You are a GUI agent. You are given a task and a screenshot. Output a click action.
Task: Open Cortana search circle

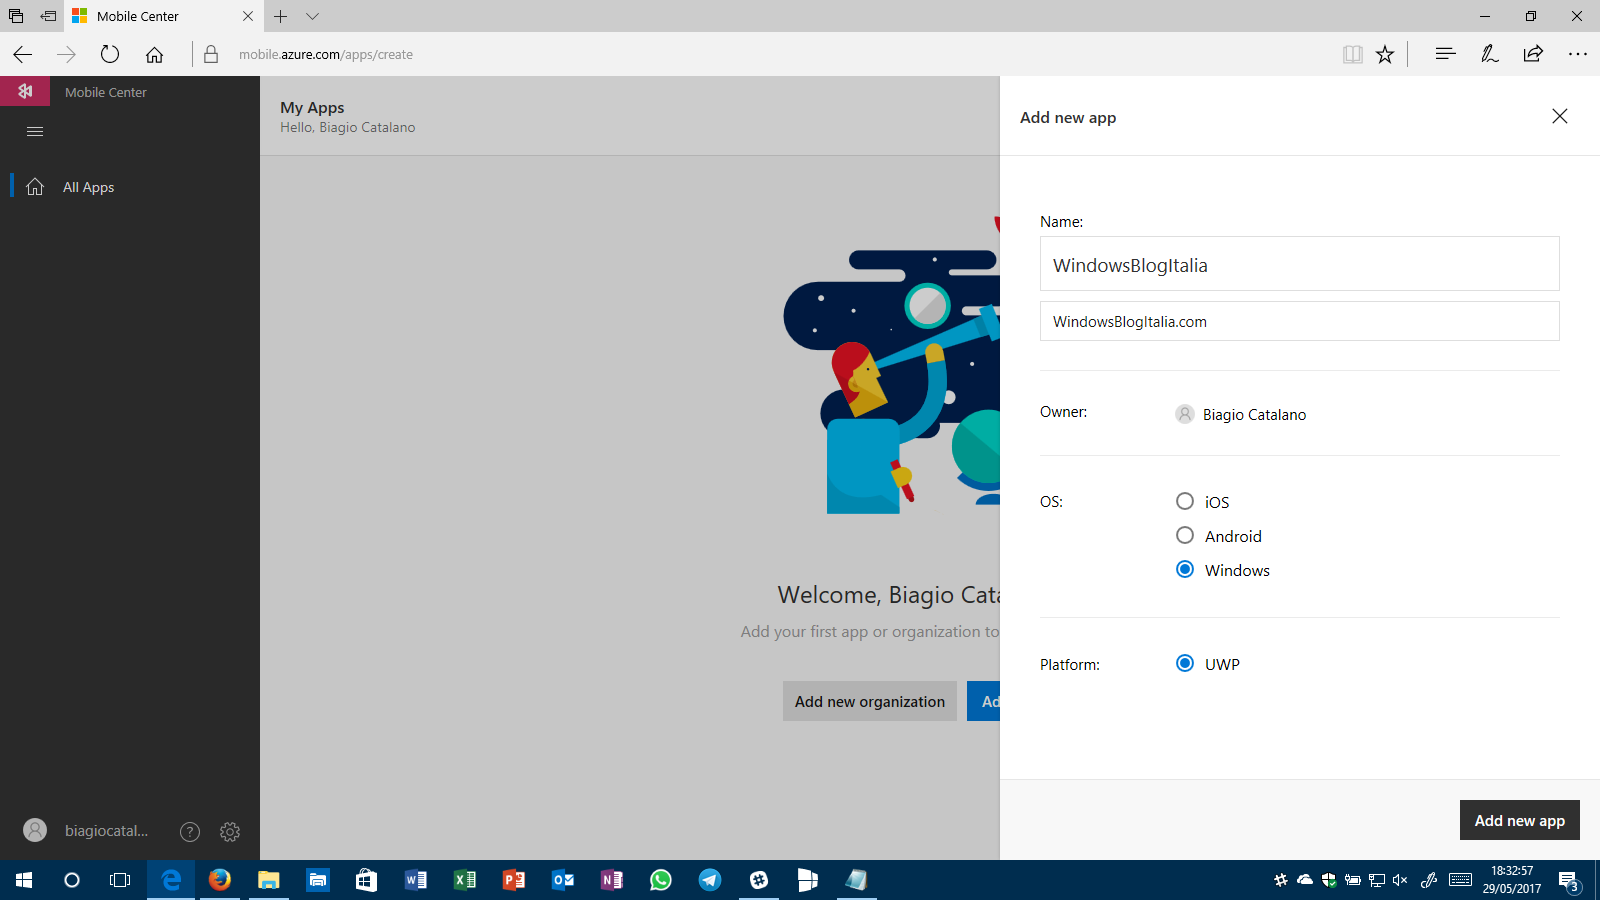(x=72, y=880)
